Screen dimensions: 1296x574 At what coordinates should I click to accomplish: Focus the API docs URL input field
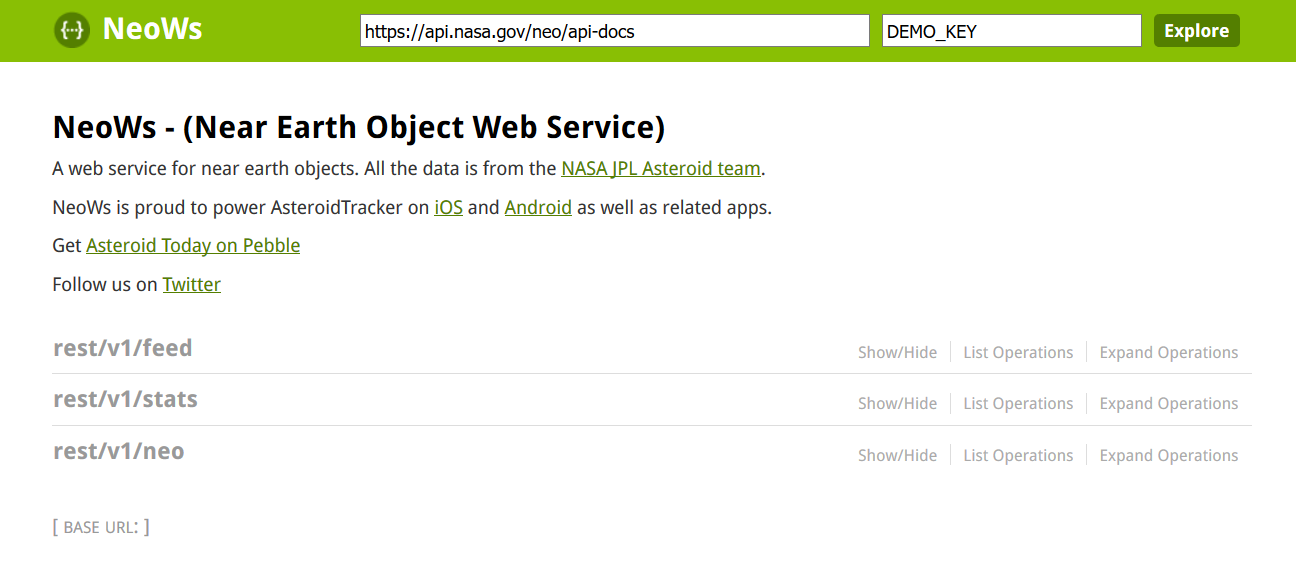(x=615, y=31)
